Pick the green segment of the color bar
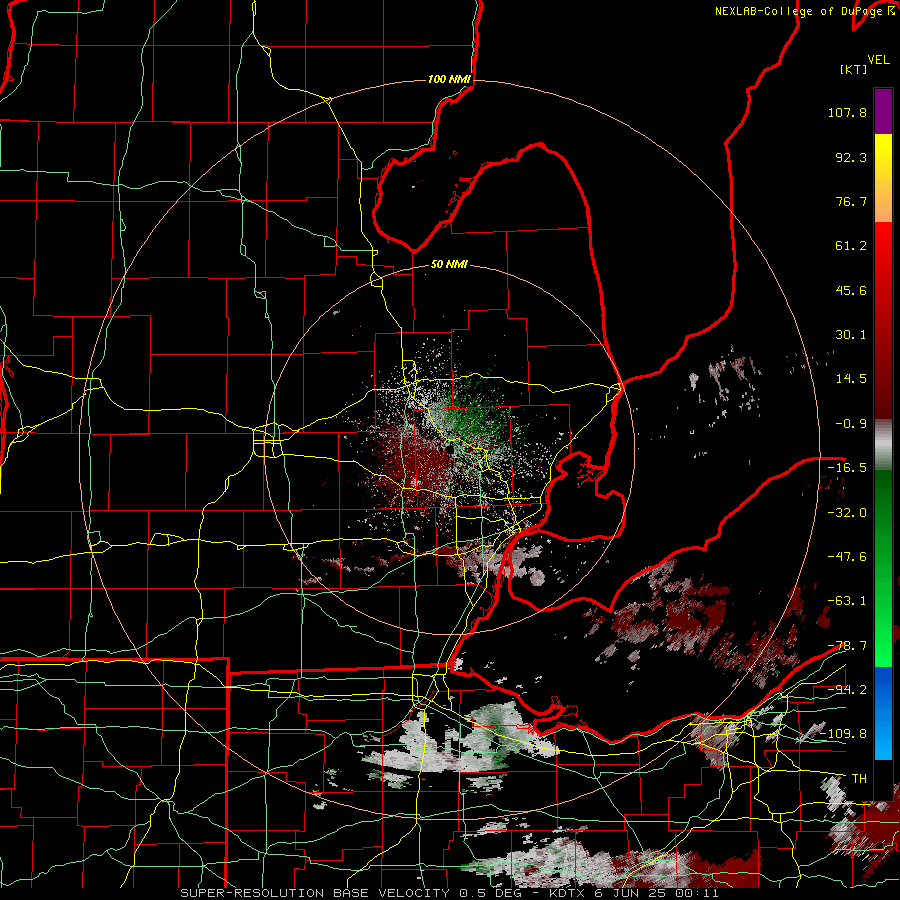 [x=883, y=568]
